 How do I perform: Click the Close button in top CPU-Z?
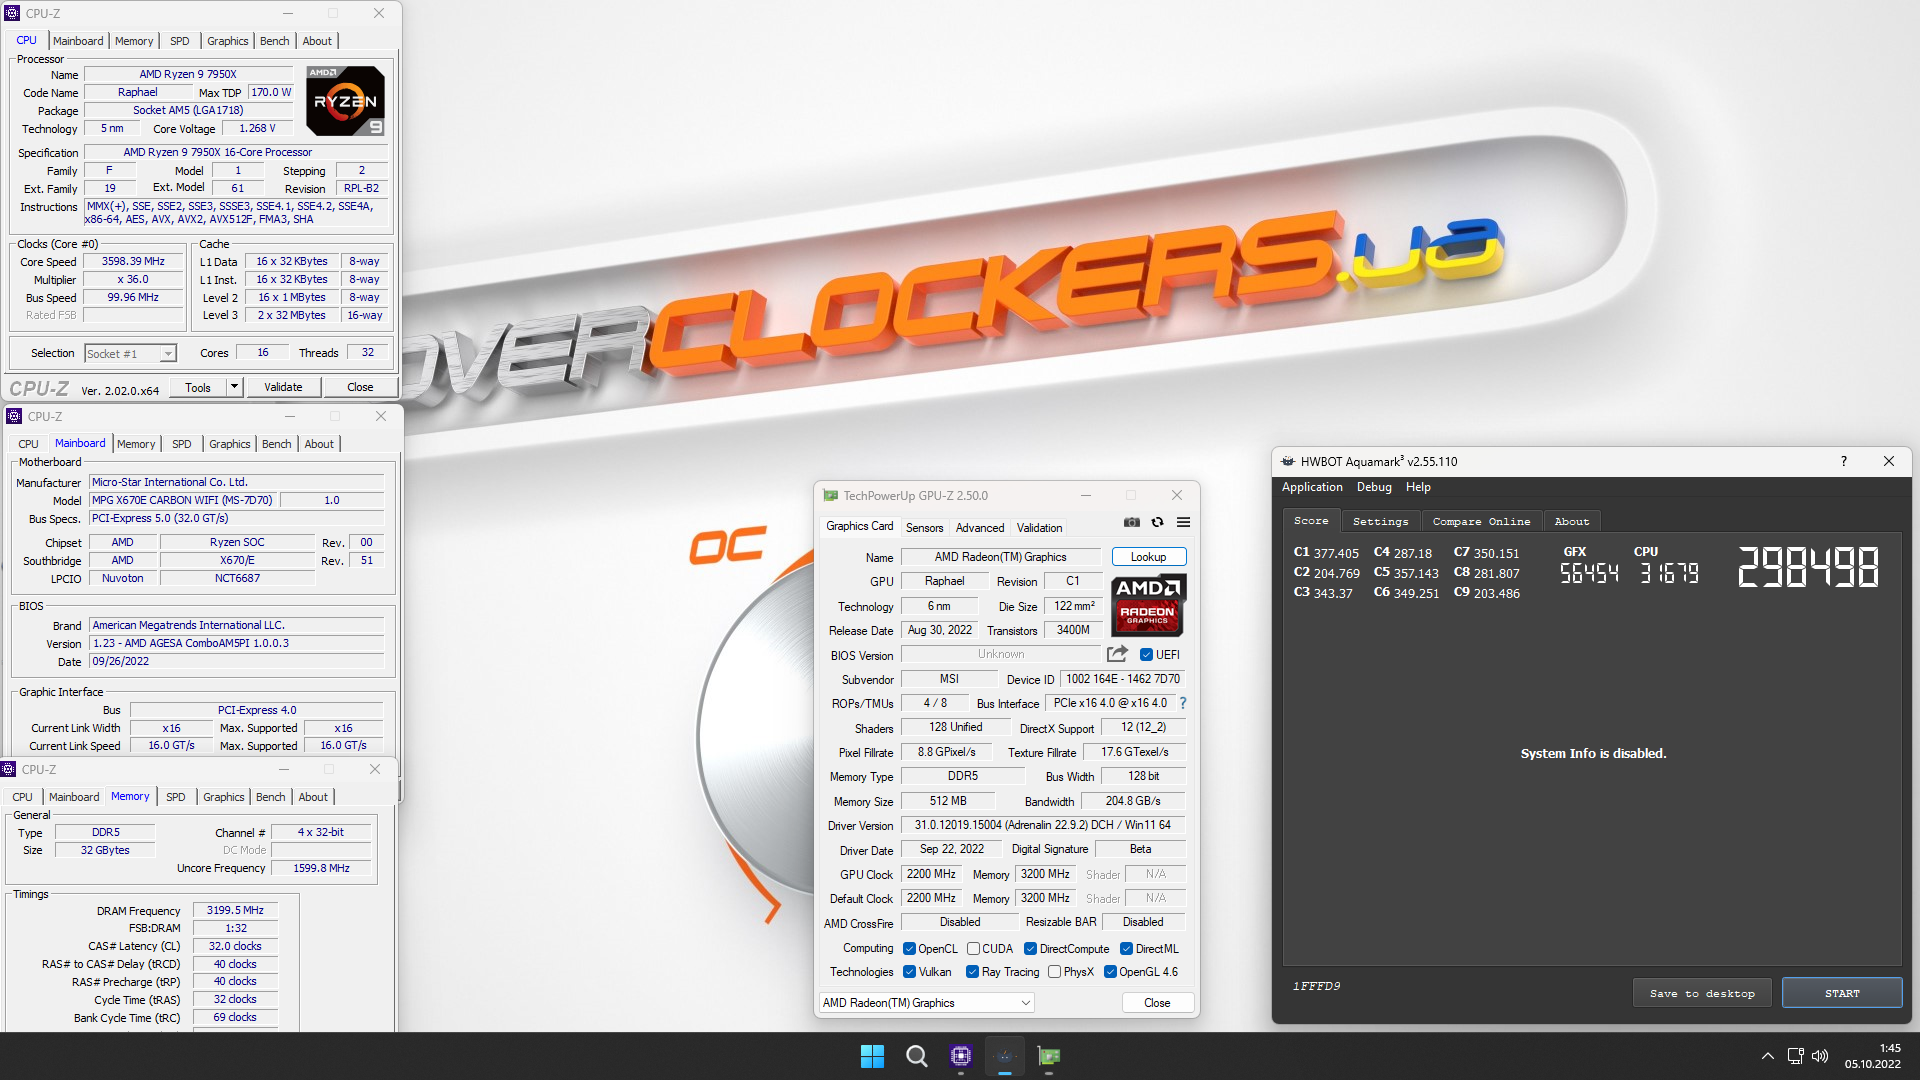pos(360,387)
